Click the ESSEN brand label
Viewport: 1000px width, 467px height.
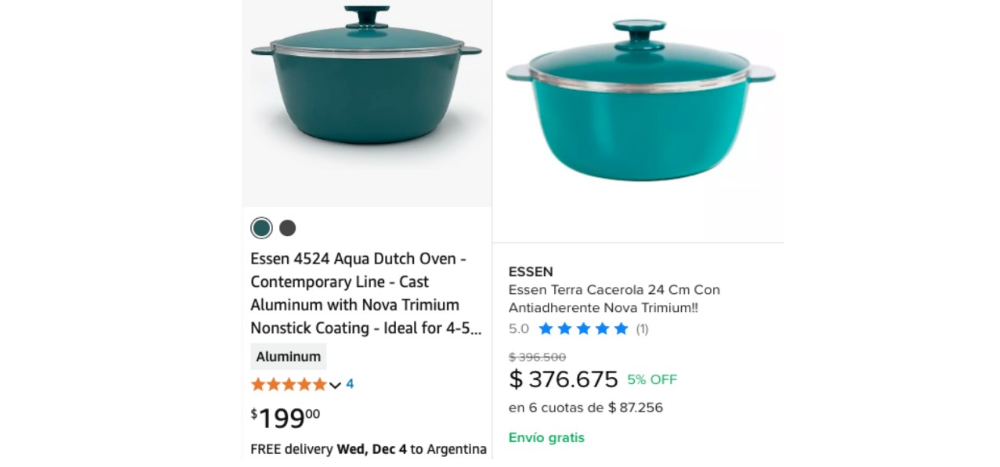(530, 272)
